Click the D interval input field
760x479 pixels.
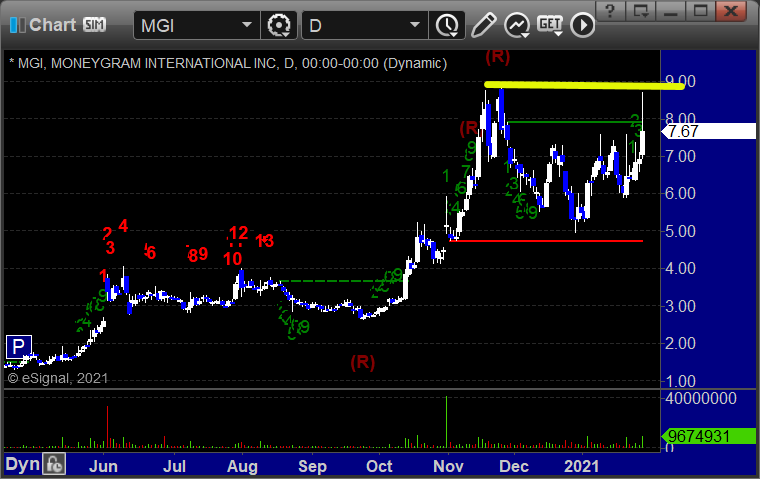tap(365, 25)
